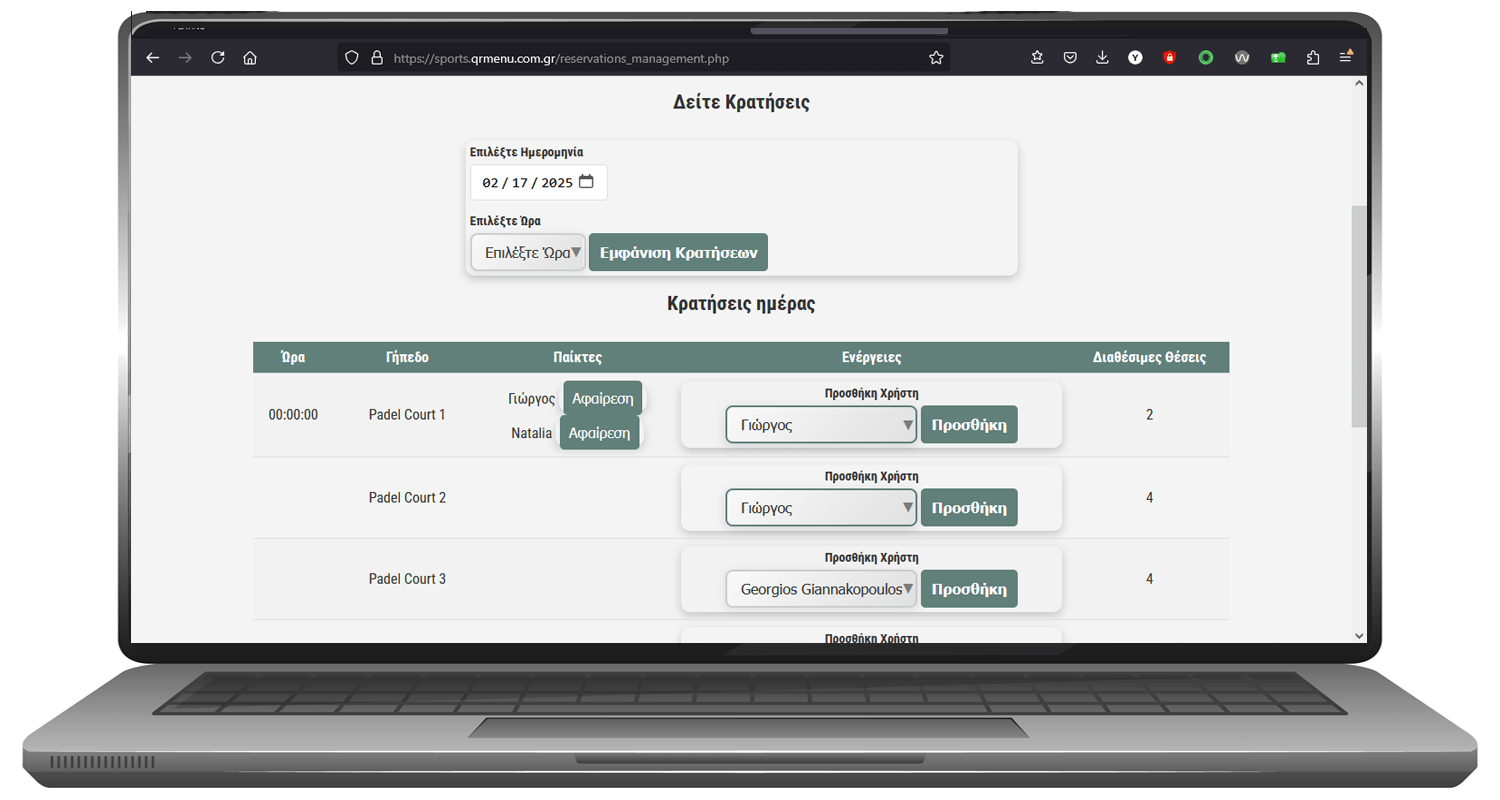Open Padel Court 2 user dropdown
Viewport: 1500px width, 800px height.
click(x=821, y=508)
